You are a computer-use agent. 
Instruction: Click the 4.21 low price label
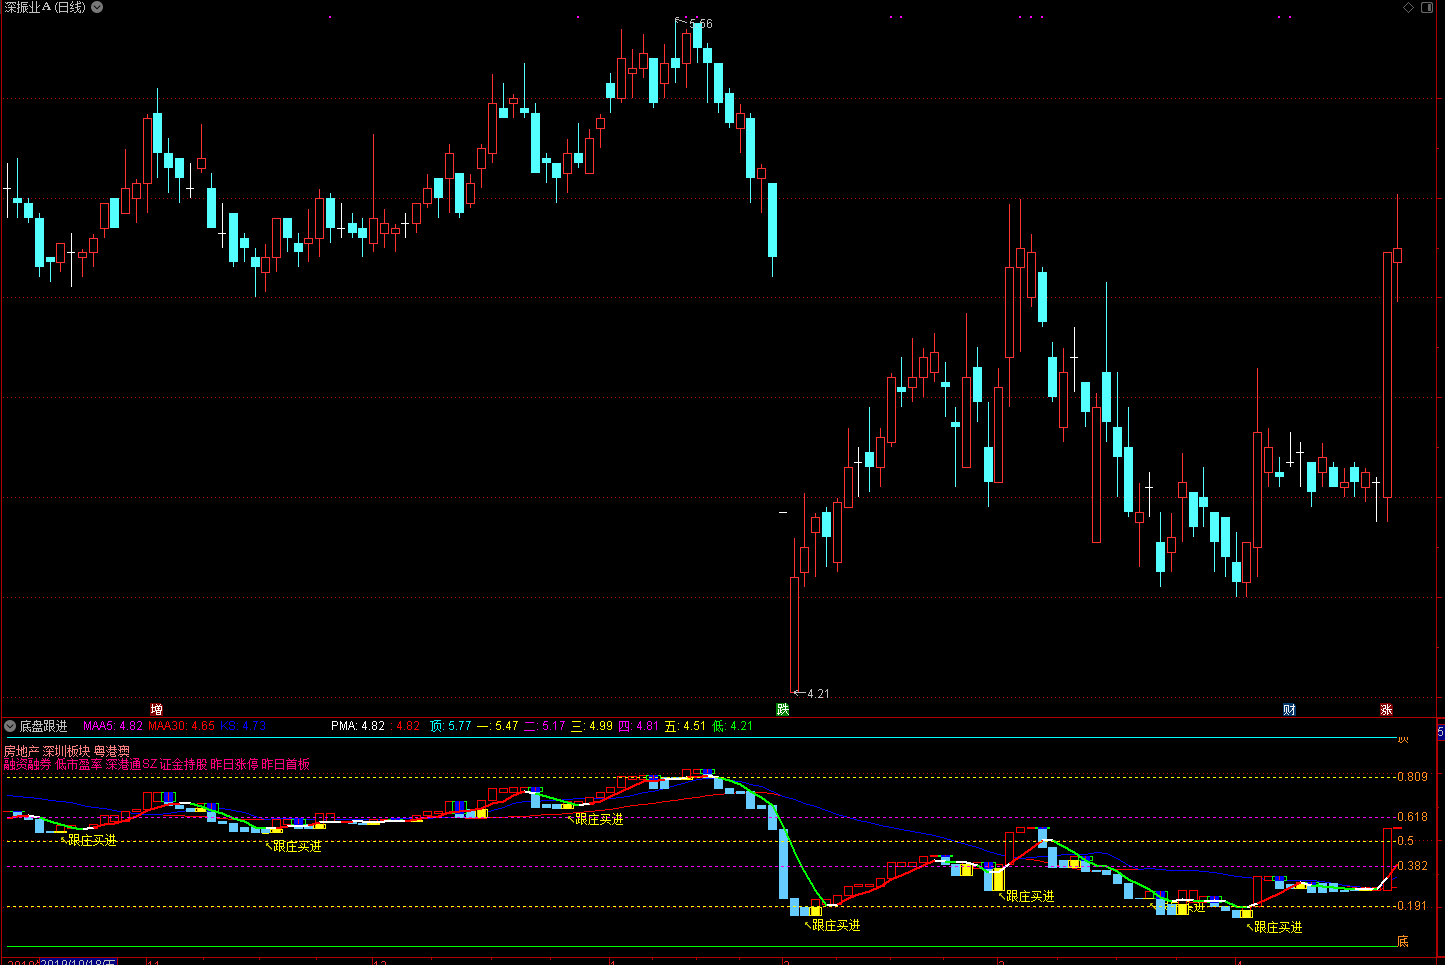coord(818,693)
